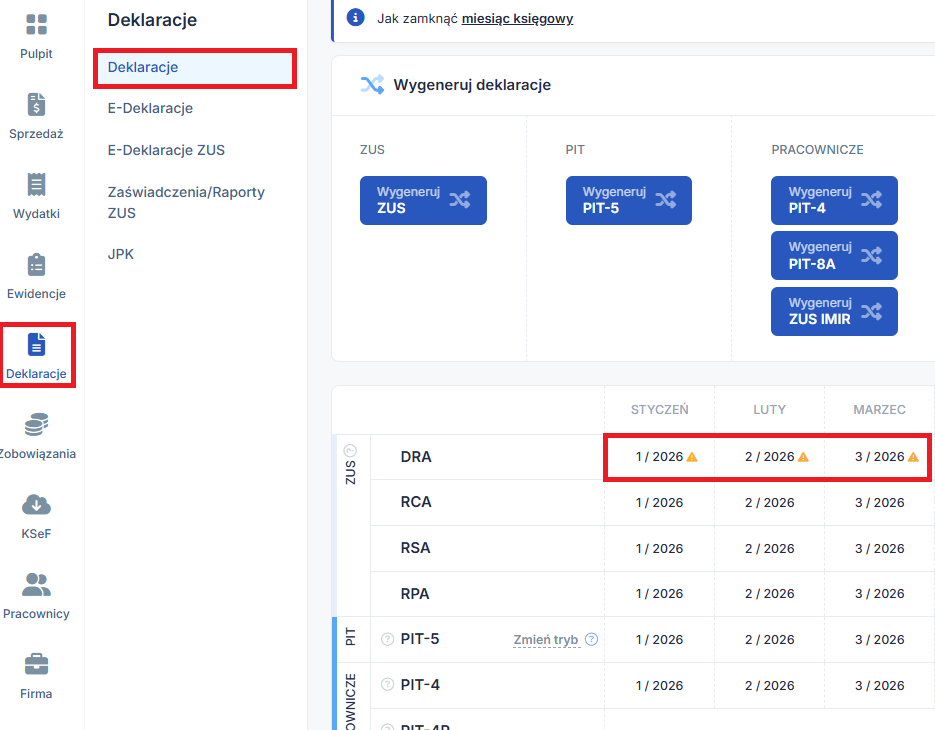Open the Ewidencje clipboard icon
This screenshot has width=935, height=730.
[x=36, y=265]
